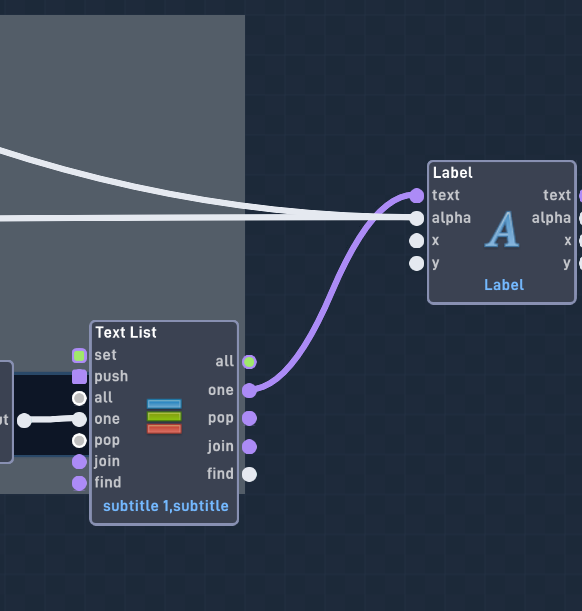Click the Label node's blue A icon
582x611 pixels.
[502, 230]
